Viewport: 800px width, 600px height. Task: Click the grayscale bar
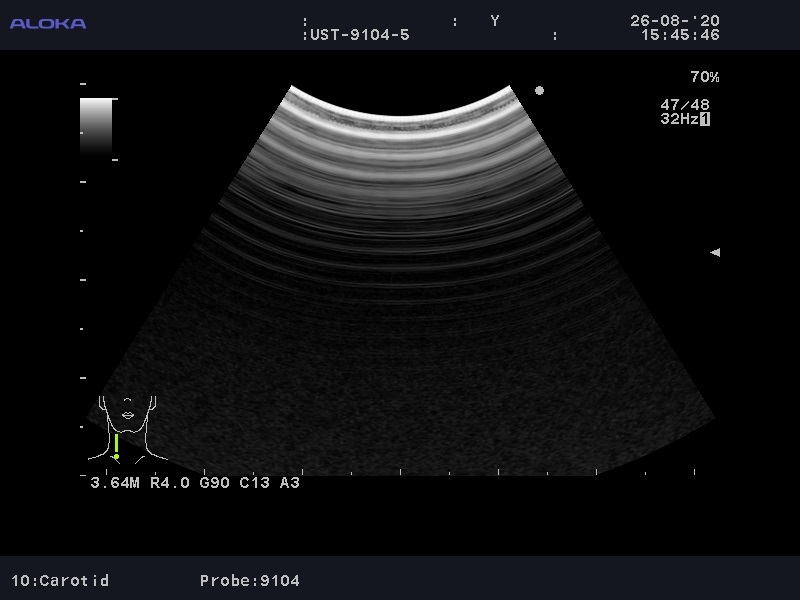click(96, 126)
